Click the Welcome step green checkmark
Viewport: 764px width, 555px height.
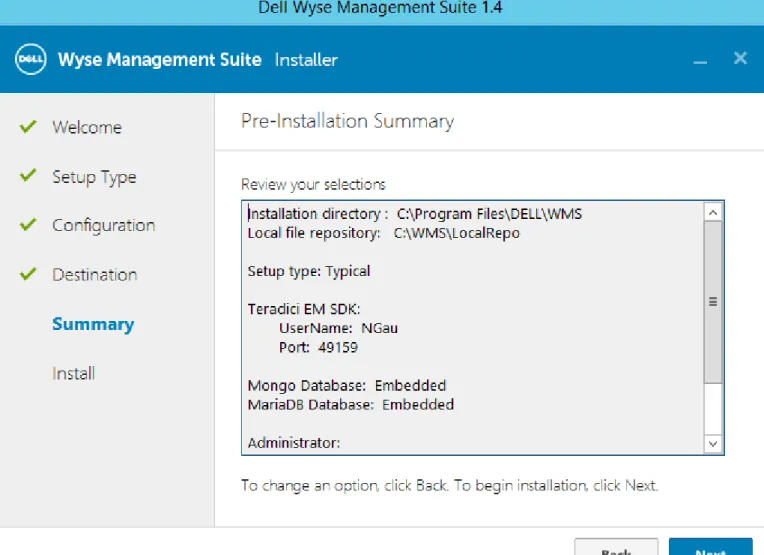coord(28,126)
